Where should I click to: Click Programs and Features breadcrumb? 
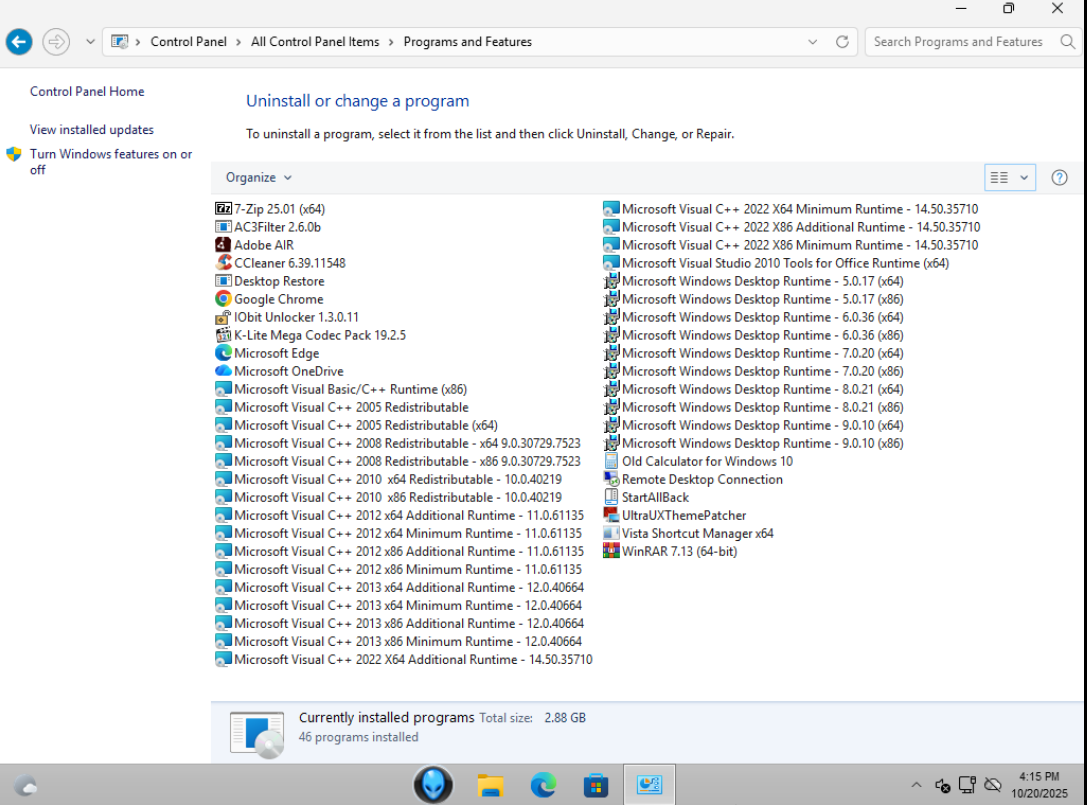pyautogui.click(x=467, y=42)
